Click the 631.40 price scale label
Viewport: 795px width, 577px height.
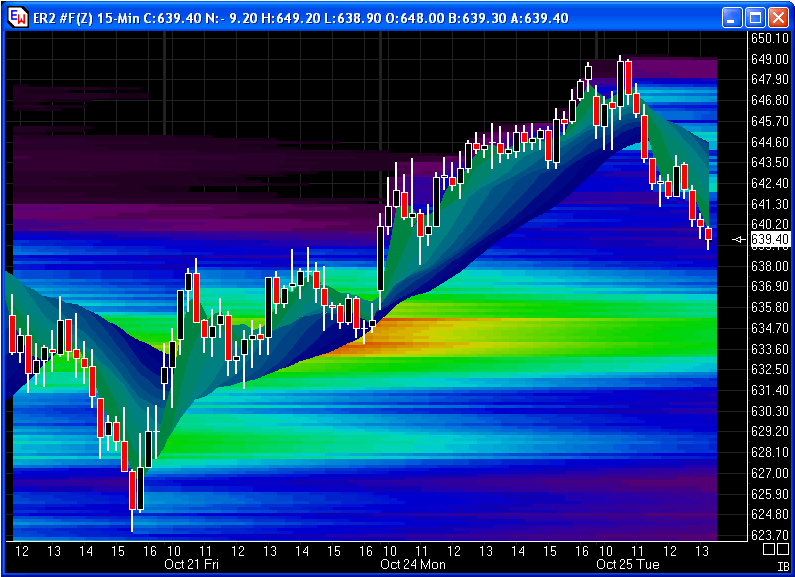click(770, 390)
